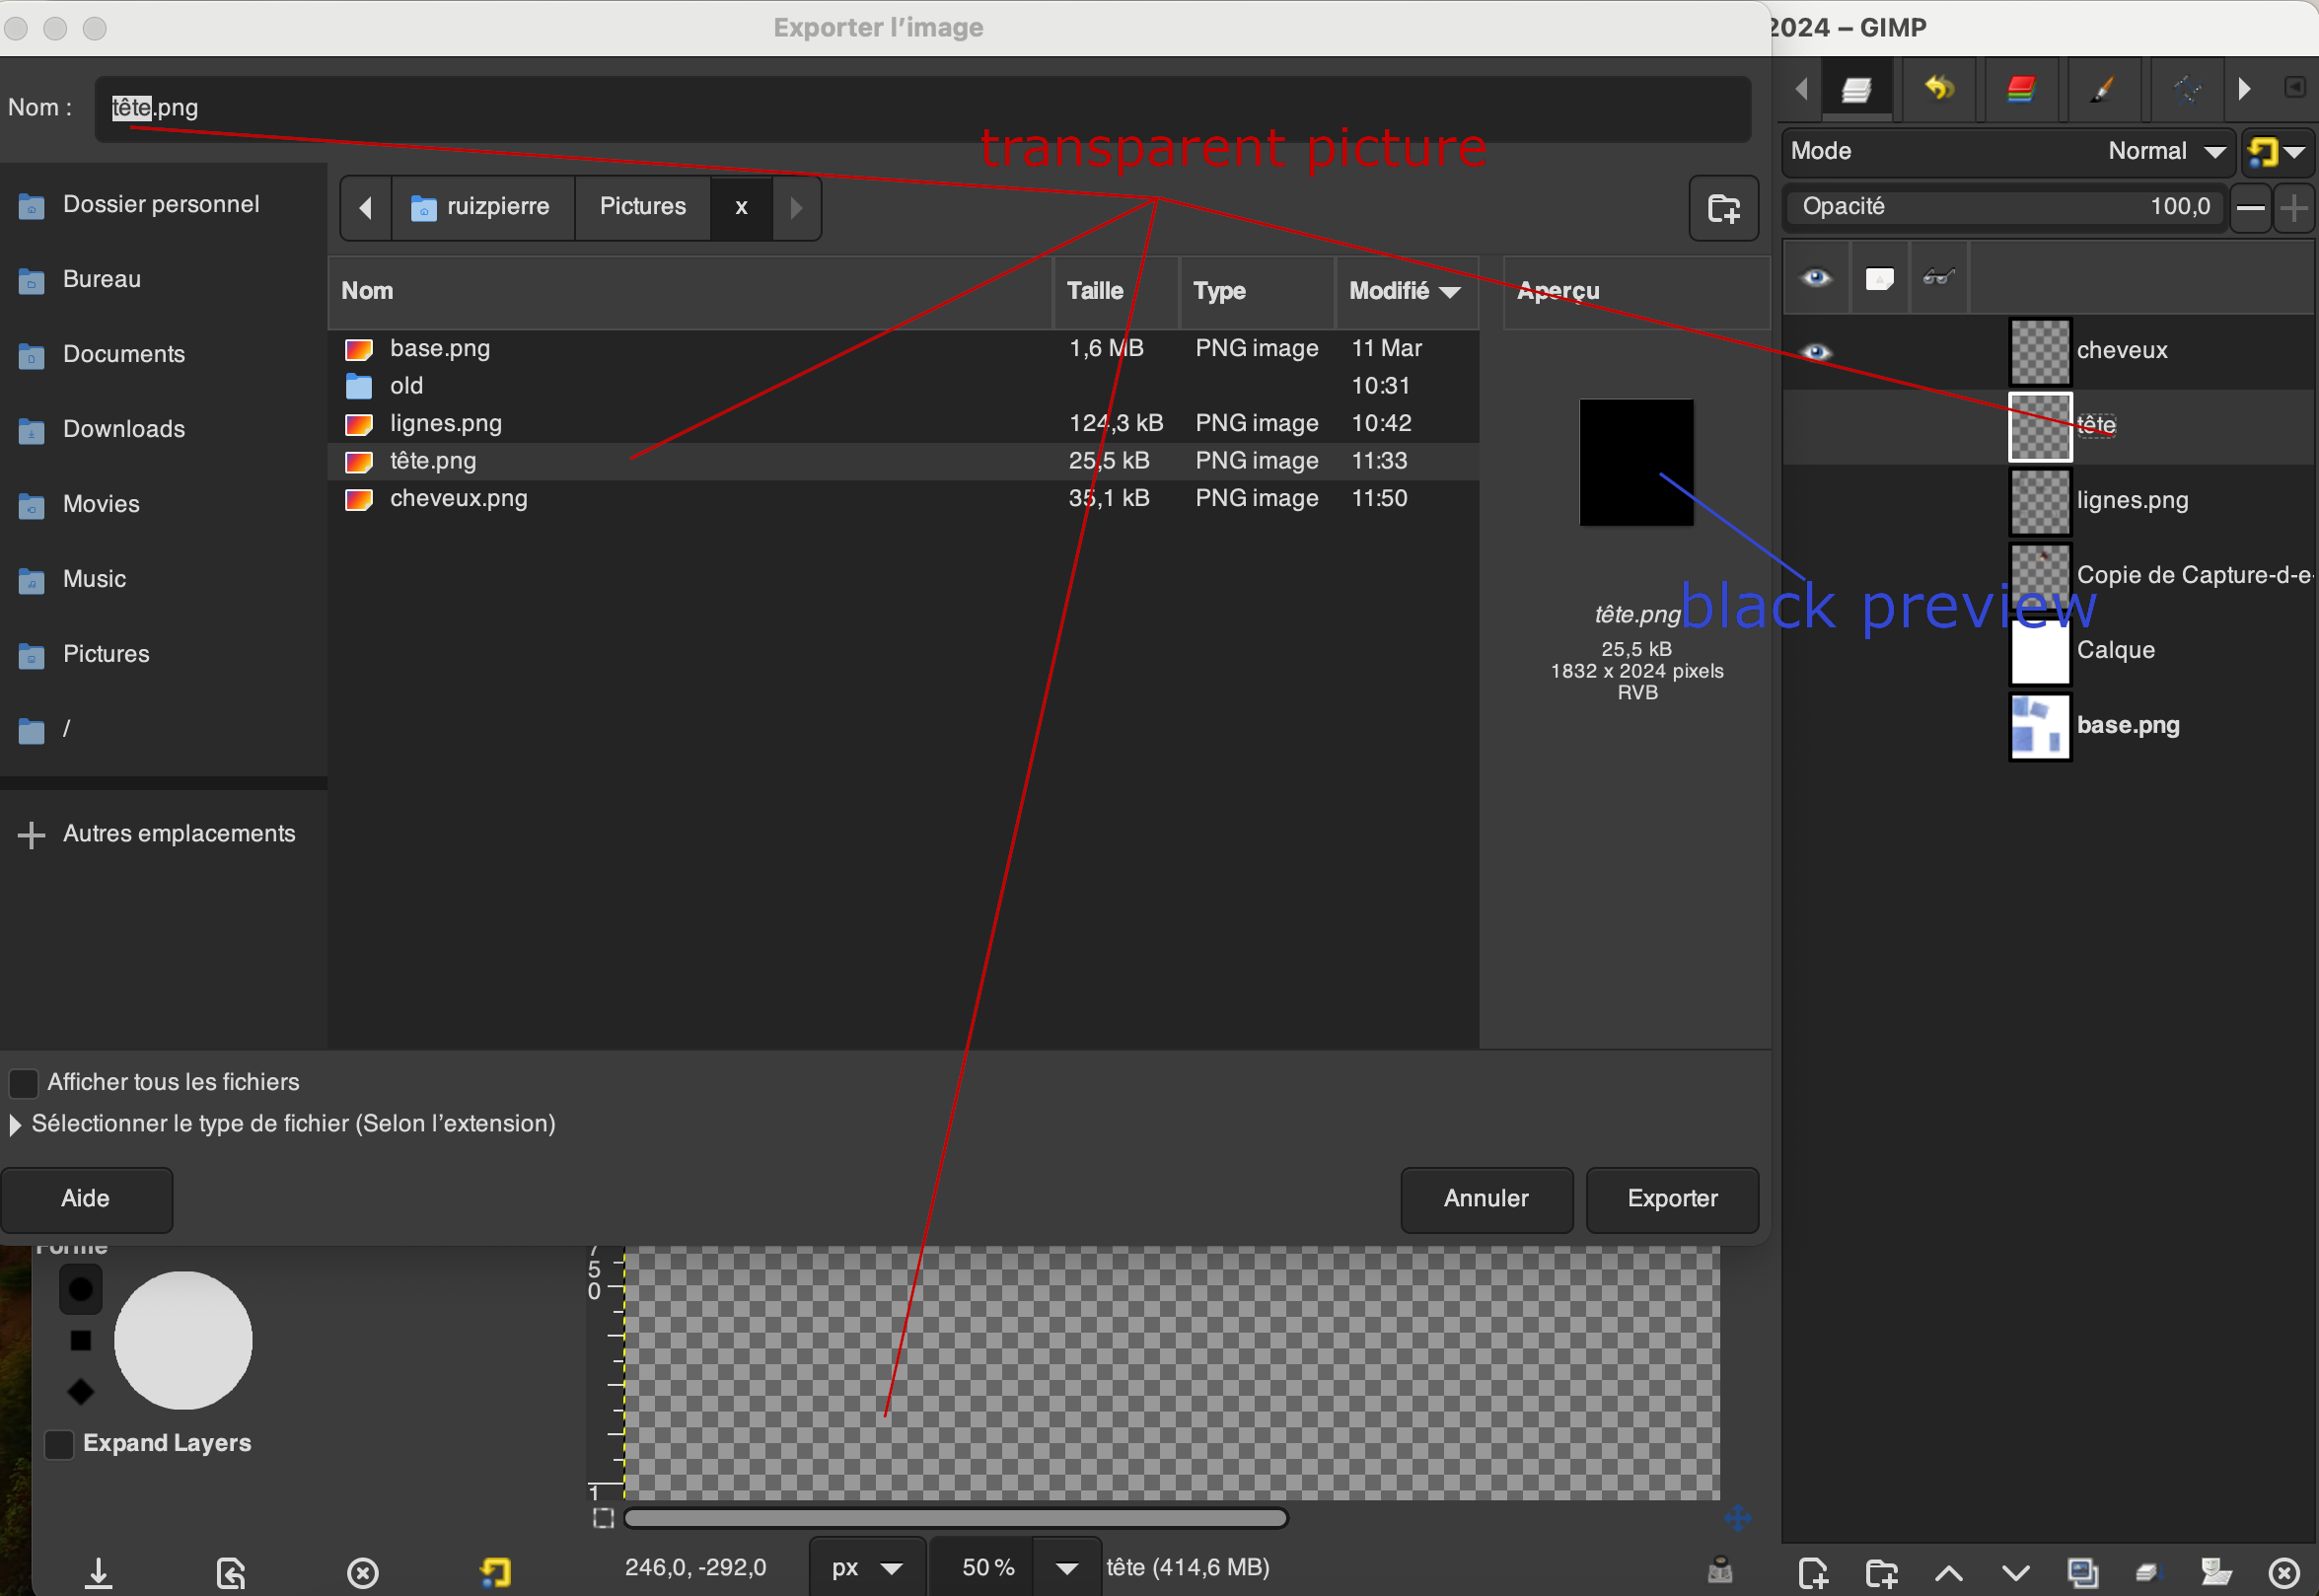Select cheveux.png in the file list
The image size is (2319, 1596).
pos(458,498)
